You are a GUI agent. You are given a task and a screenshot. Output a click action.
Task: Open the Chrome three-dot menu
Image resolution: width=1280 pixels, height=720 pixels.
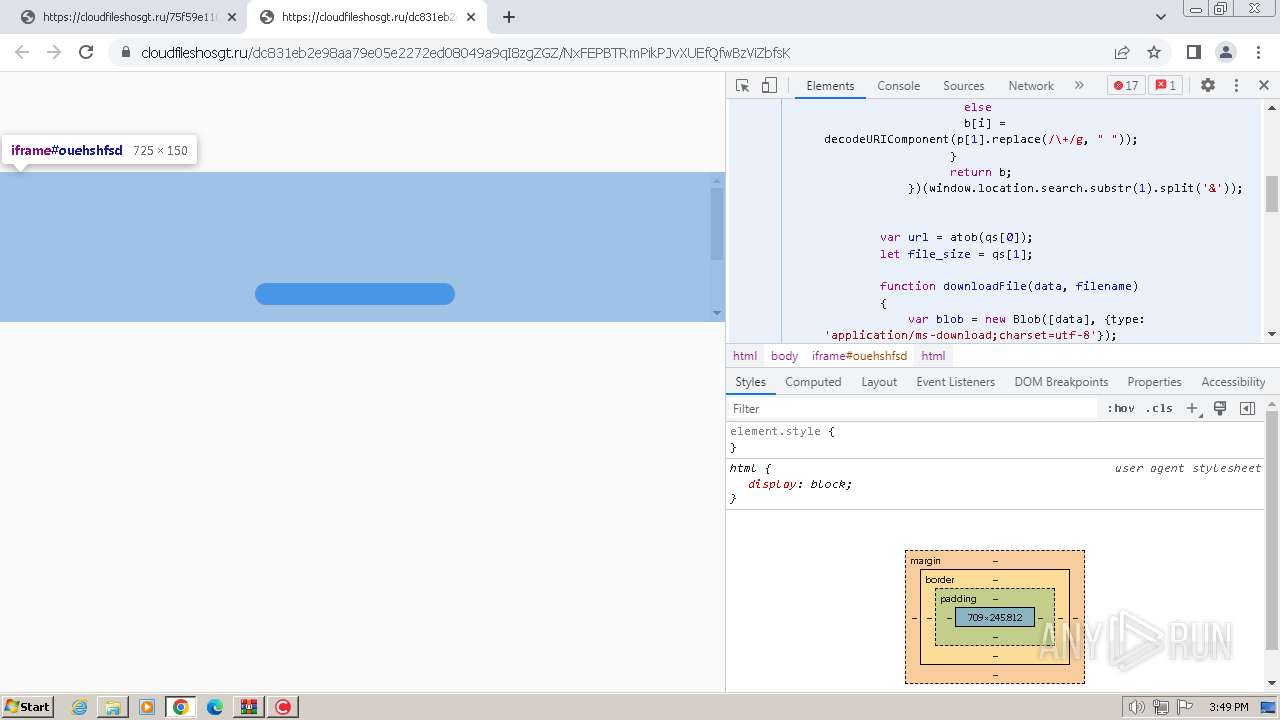point(1257,52)
